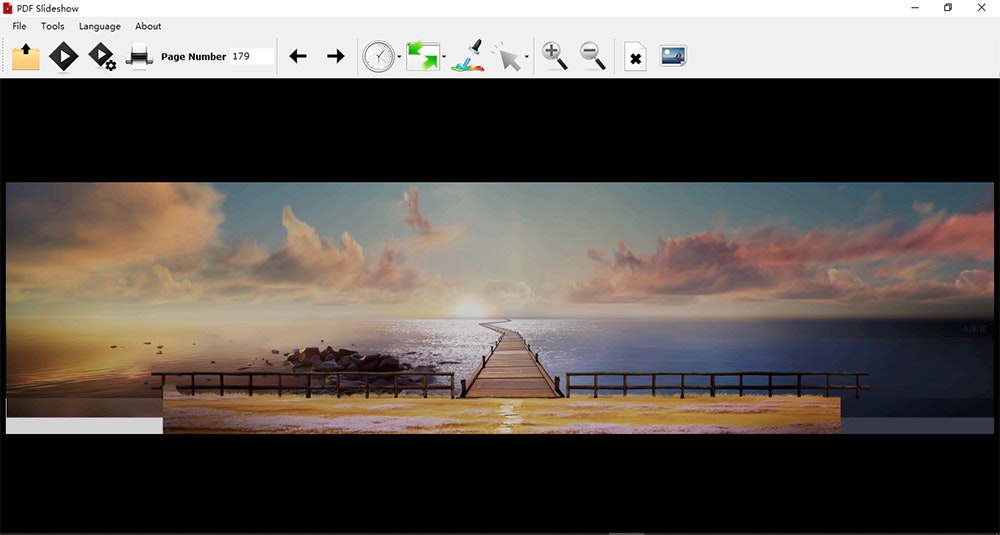1000x535 pixels.
Task: Advance to next page with right arrow
Action: [x=335, y=56]
